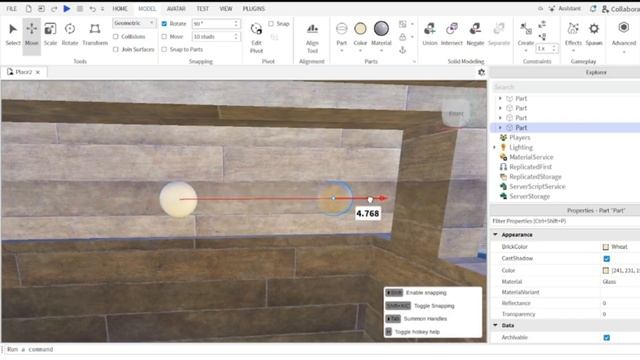
Task: Uncheck the Archivable property checkbox
Action: click(607, 338)
